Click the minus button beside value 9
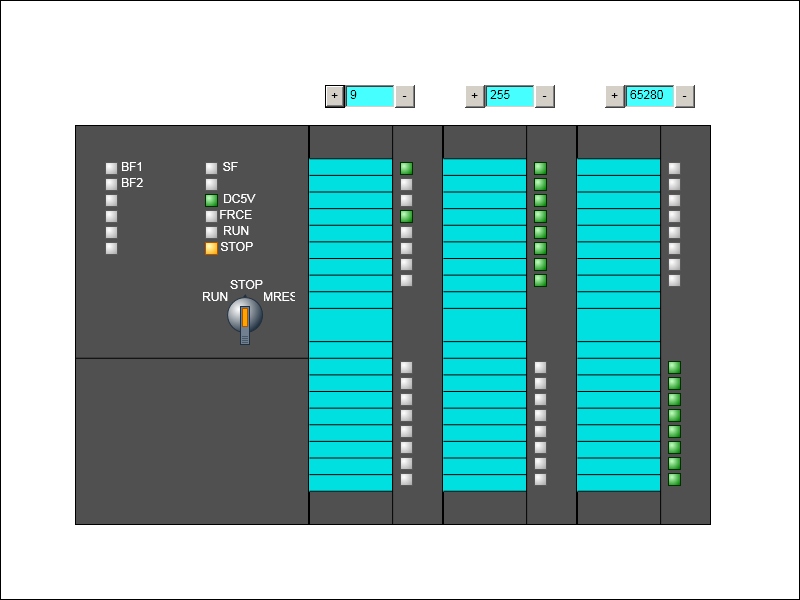Screen dimensions: 800x600 tap(405, 96)
